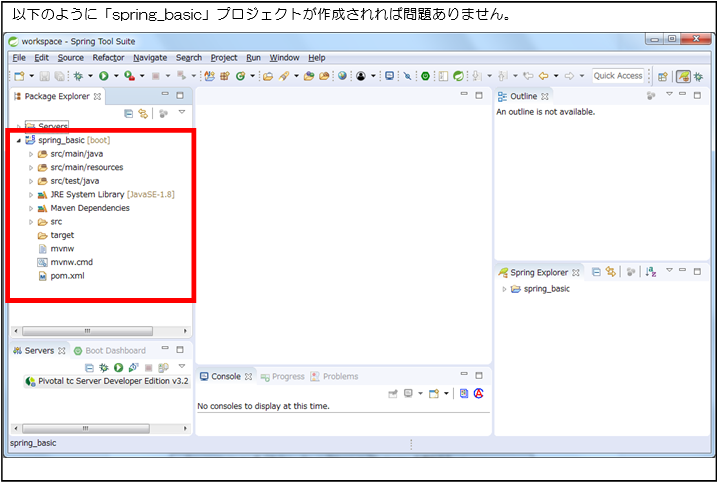717x483 pixels.
Task: Toggle Link with Editor in Package Explorer
Action: pos(143,114)
